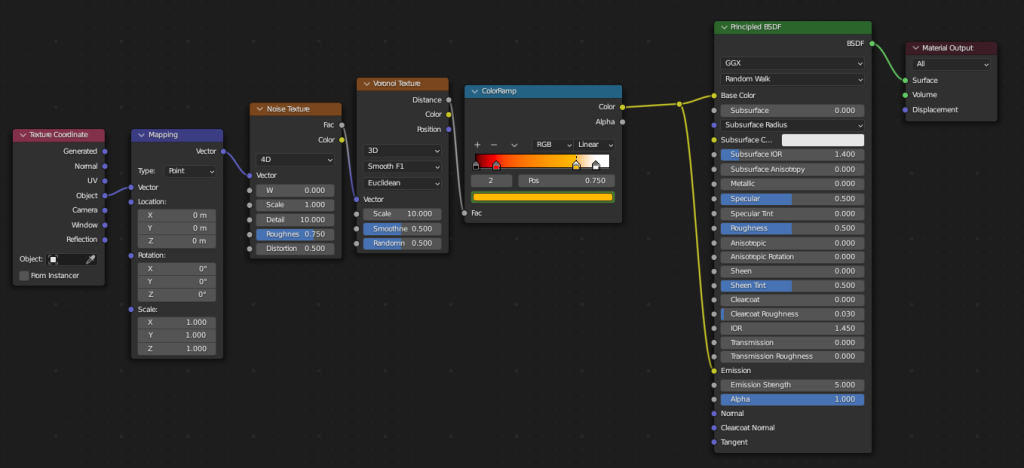Click the orange active stop color swatch
The width and height of the screenshot is (1024, 468).
click(x=543, y=197)
